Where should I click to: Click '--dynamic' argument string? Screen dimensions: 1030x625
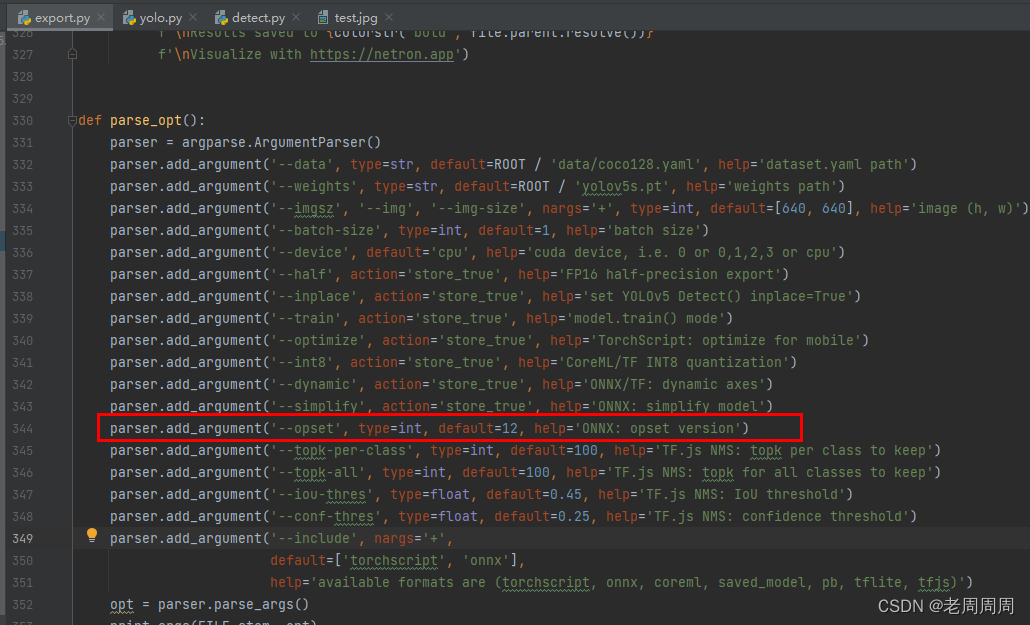click(314, 384)
